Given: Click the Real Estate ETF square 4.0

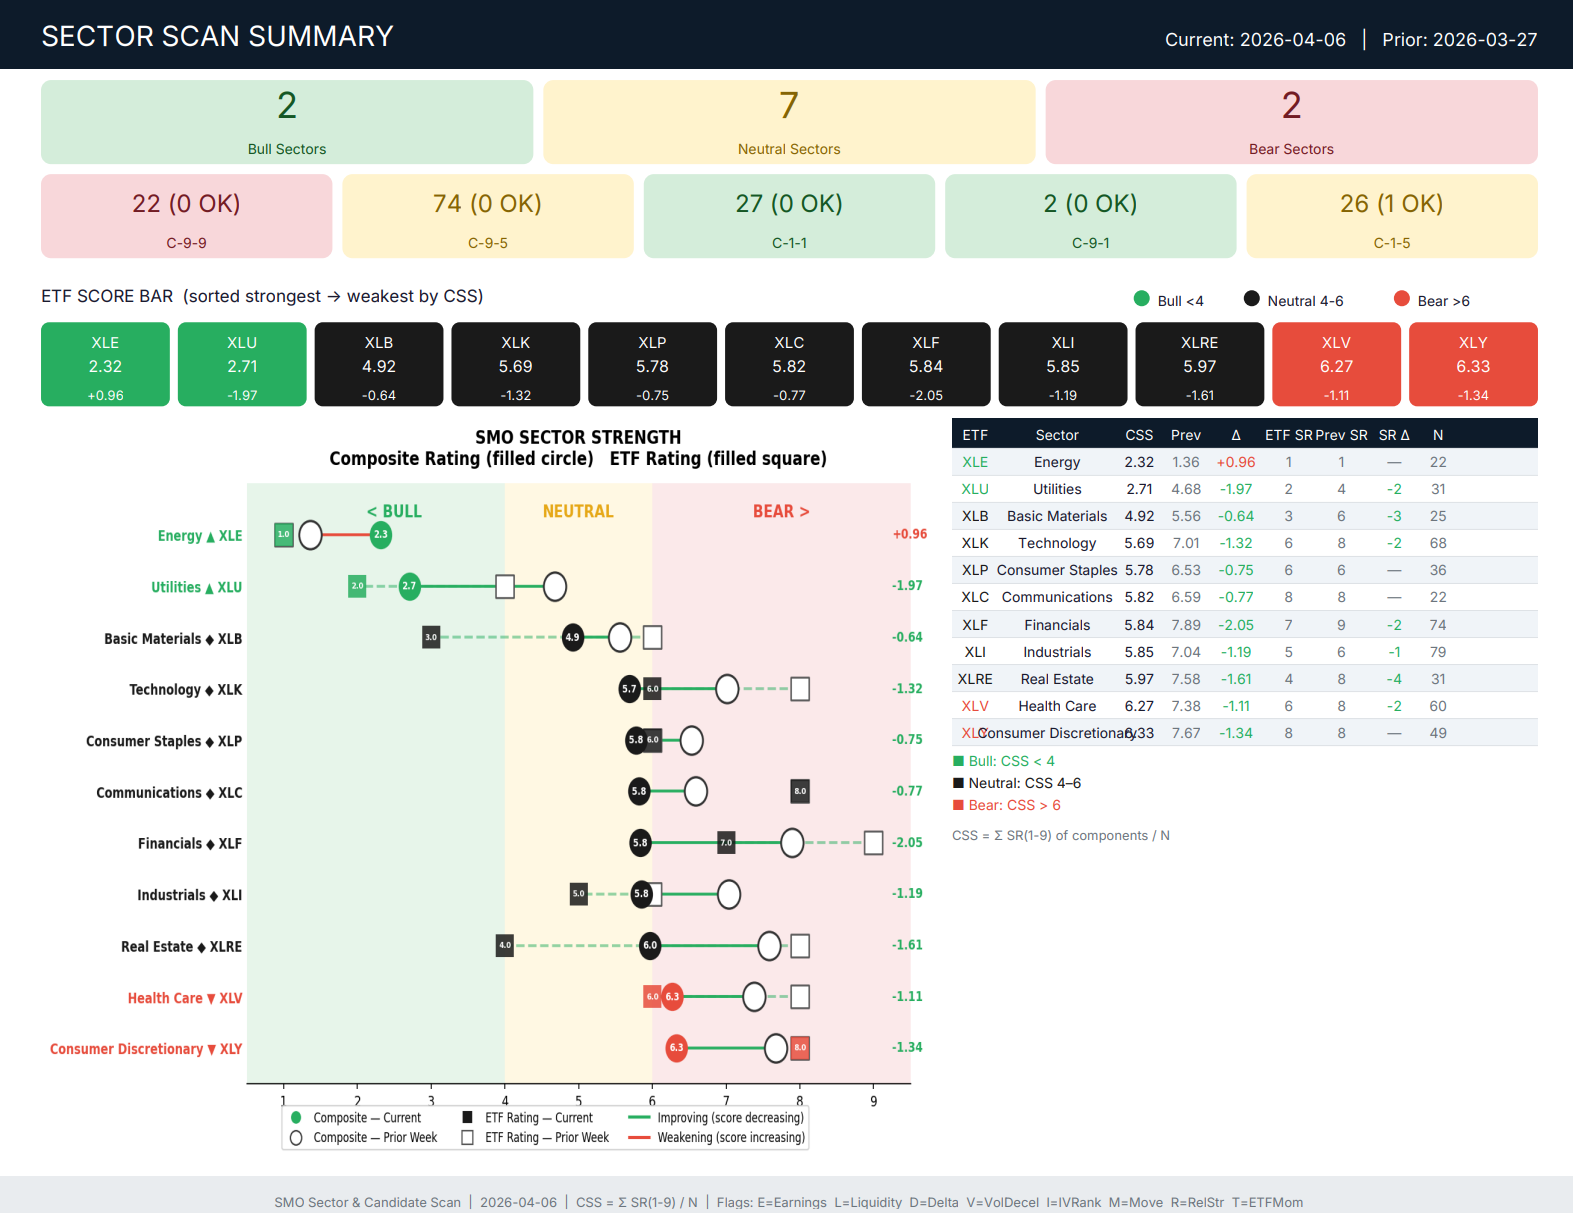Looking at the screenshot, I should coord(505,945).
